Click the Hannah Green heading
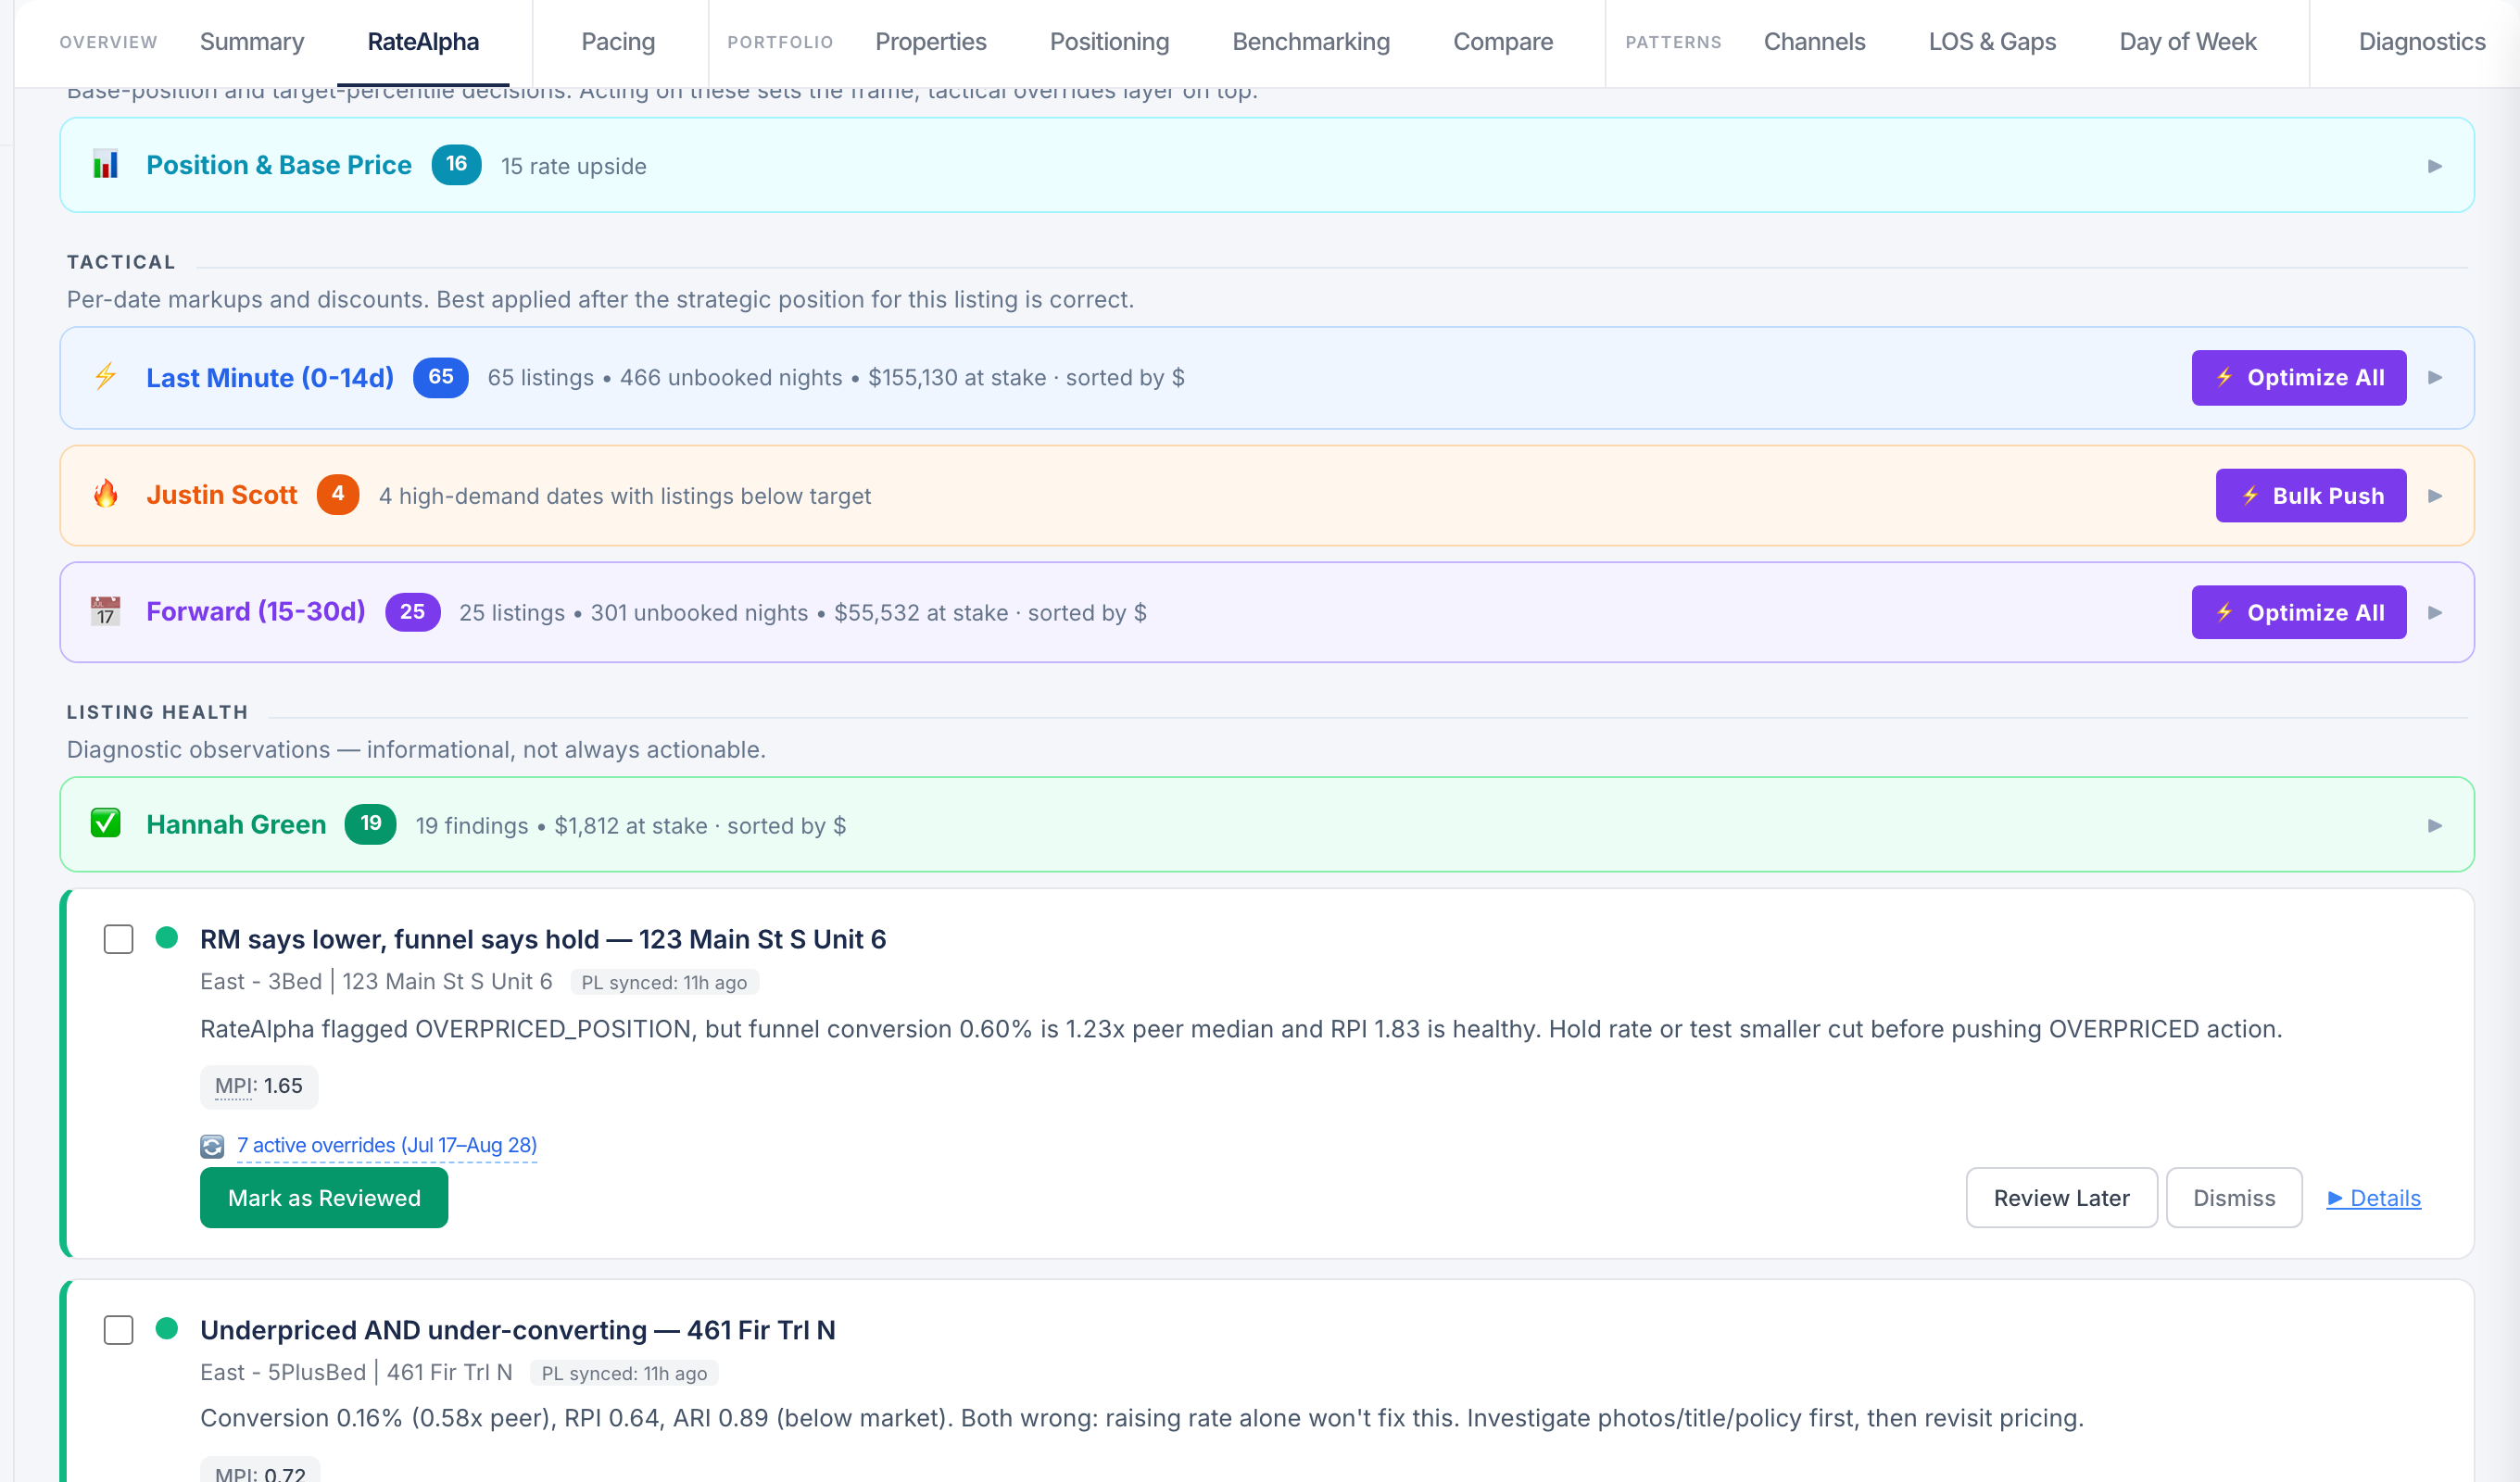2520x1482 pixels. 236,824
